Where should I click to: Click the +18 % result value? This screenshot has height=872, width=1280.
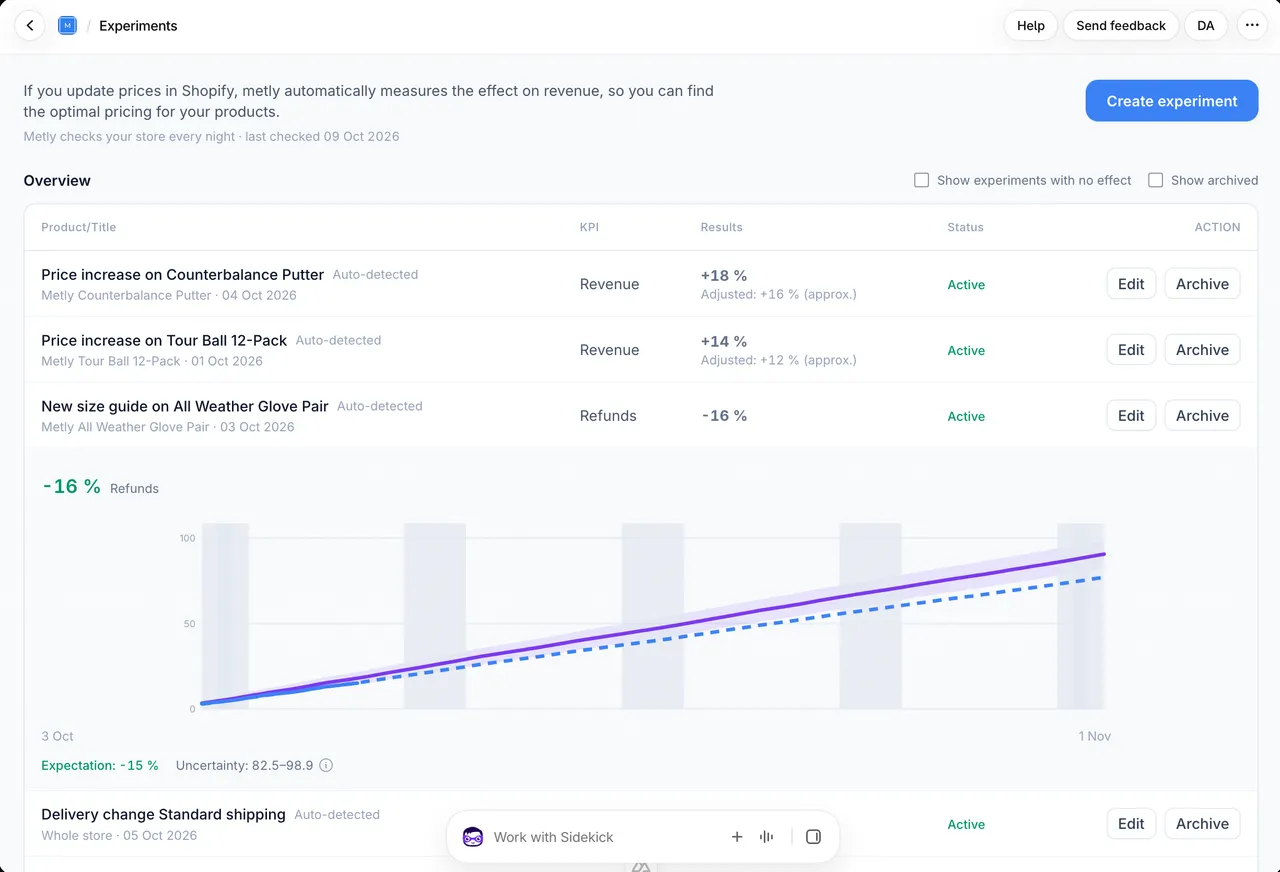(724, 275)
